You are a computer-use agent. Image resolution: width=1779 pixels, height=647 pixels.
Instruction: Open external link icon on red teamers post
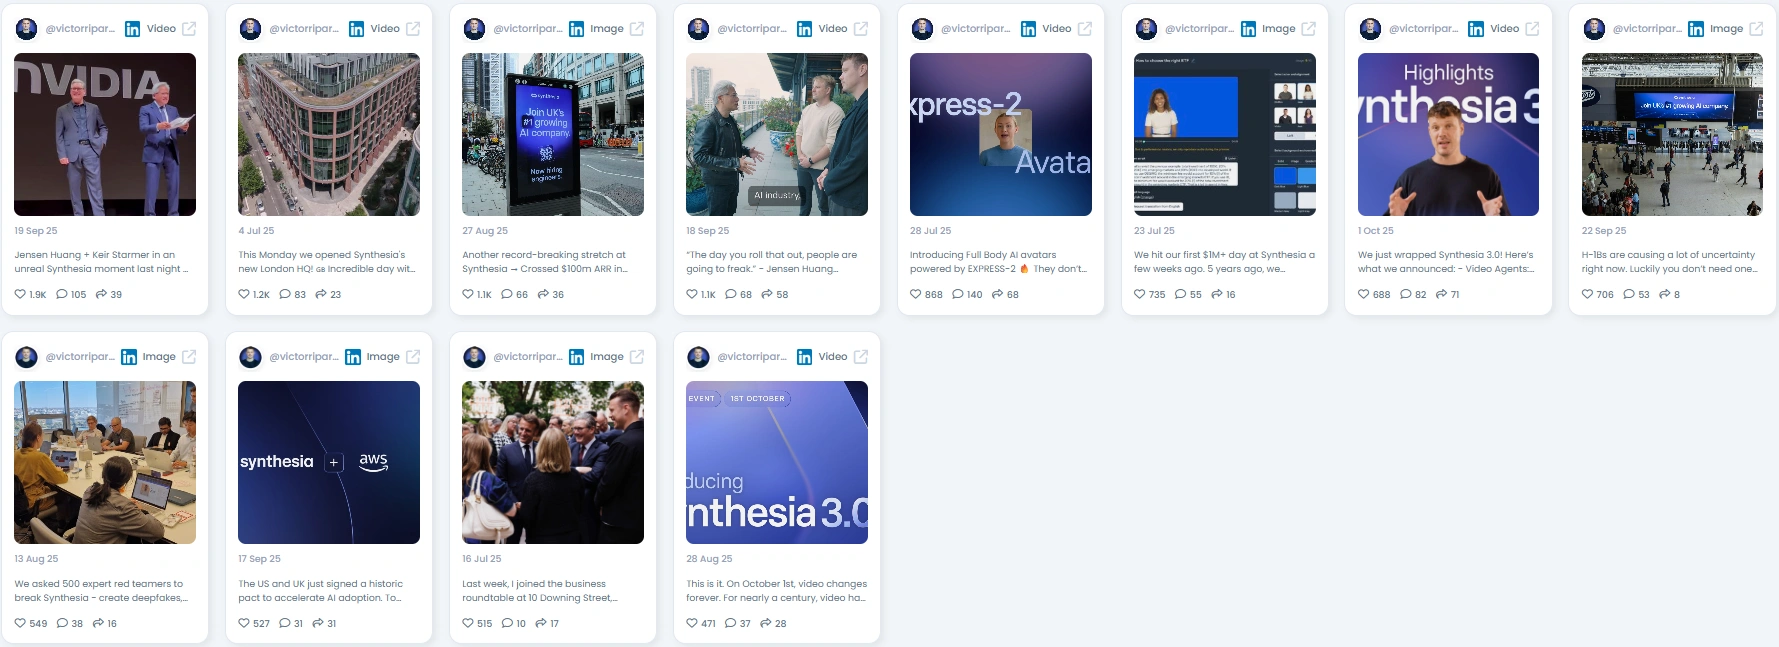click(189, 357)
